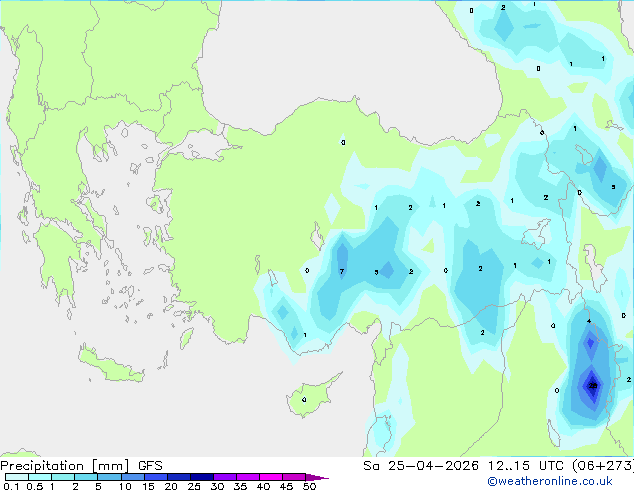This screenshot has width=634, height=490.
Task: Click the island of Crete on map
Action: [111, 366]
